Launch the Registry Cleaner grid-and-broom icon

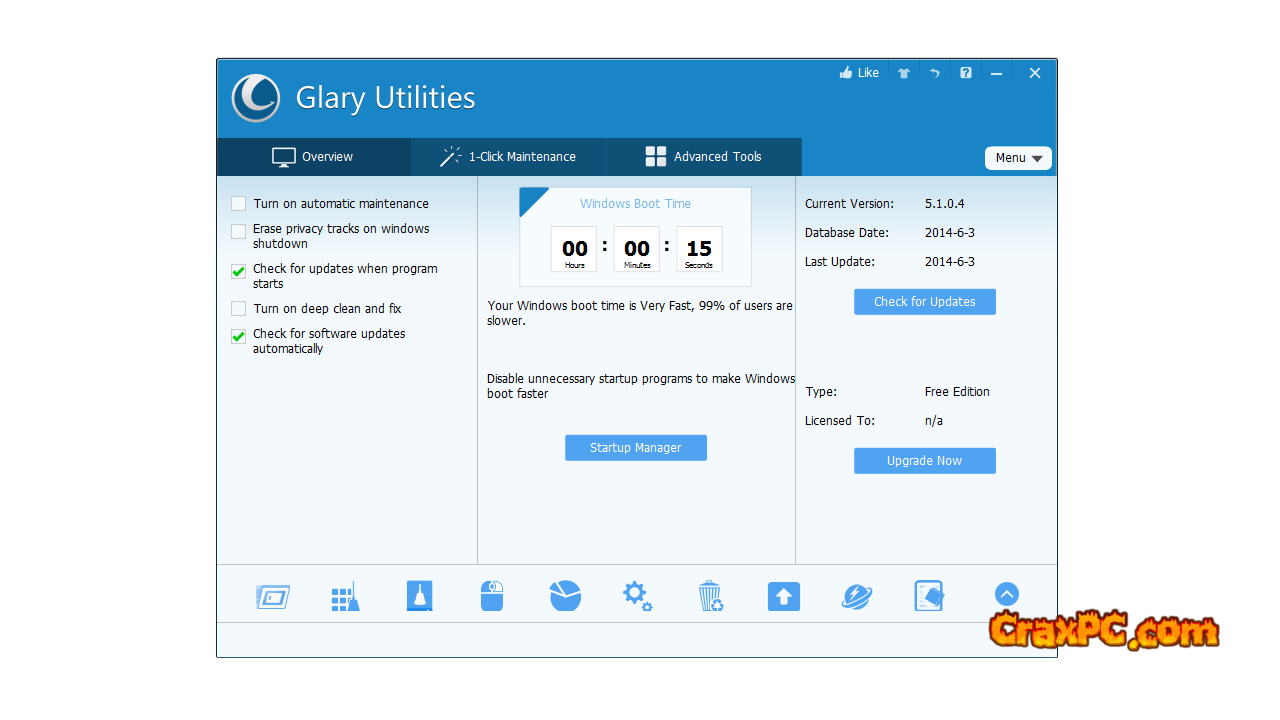[345, 597]
